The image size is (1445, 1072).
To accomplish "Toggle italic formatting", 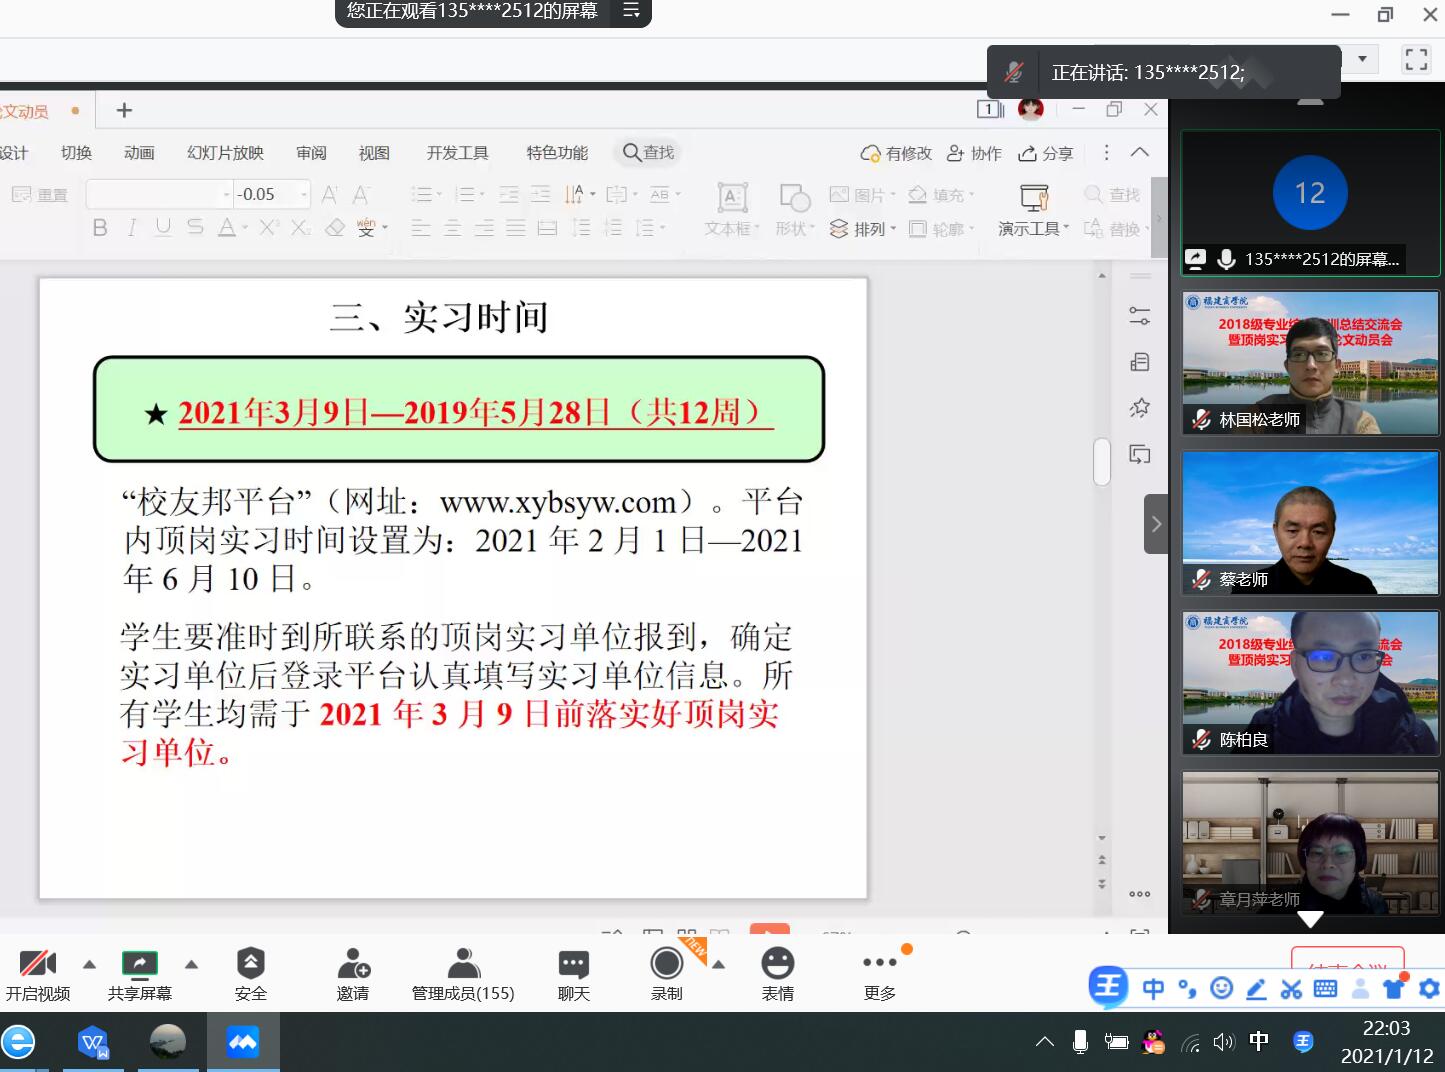I will coord(130,228).
